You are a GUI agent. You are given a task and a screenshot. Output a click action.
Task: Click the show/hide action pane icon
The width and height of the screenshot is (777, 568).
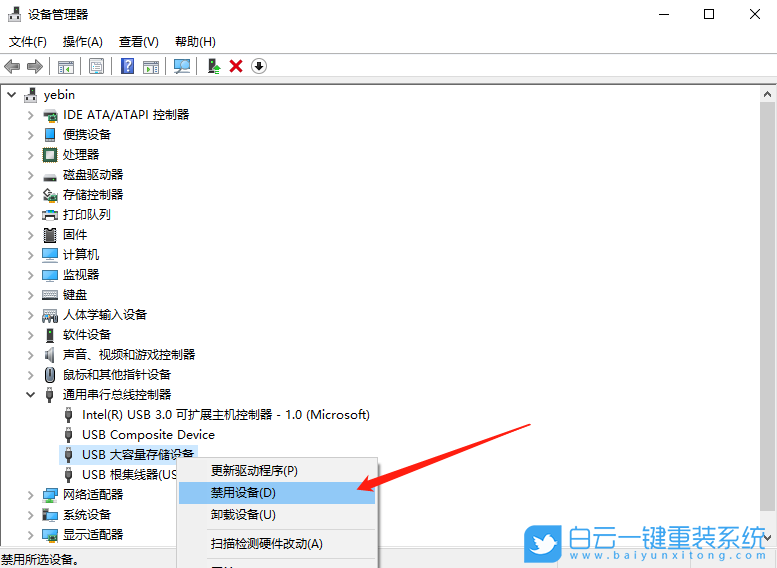point(151,66)
